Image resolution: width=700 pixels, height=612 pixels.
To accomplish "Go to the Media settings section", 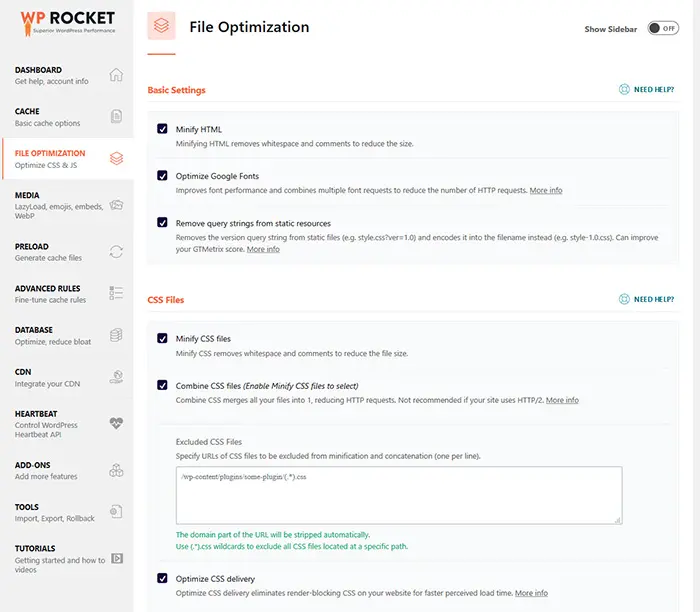I will tap(68, 205).
